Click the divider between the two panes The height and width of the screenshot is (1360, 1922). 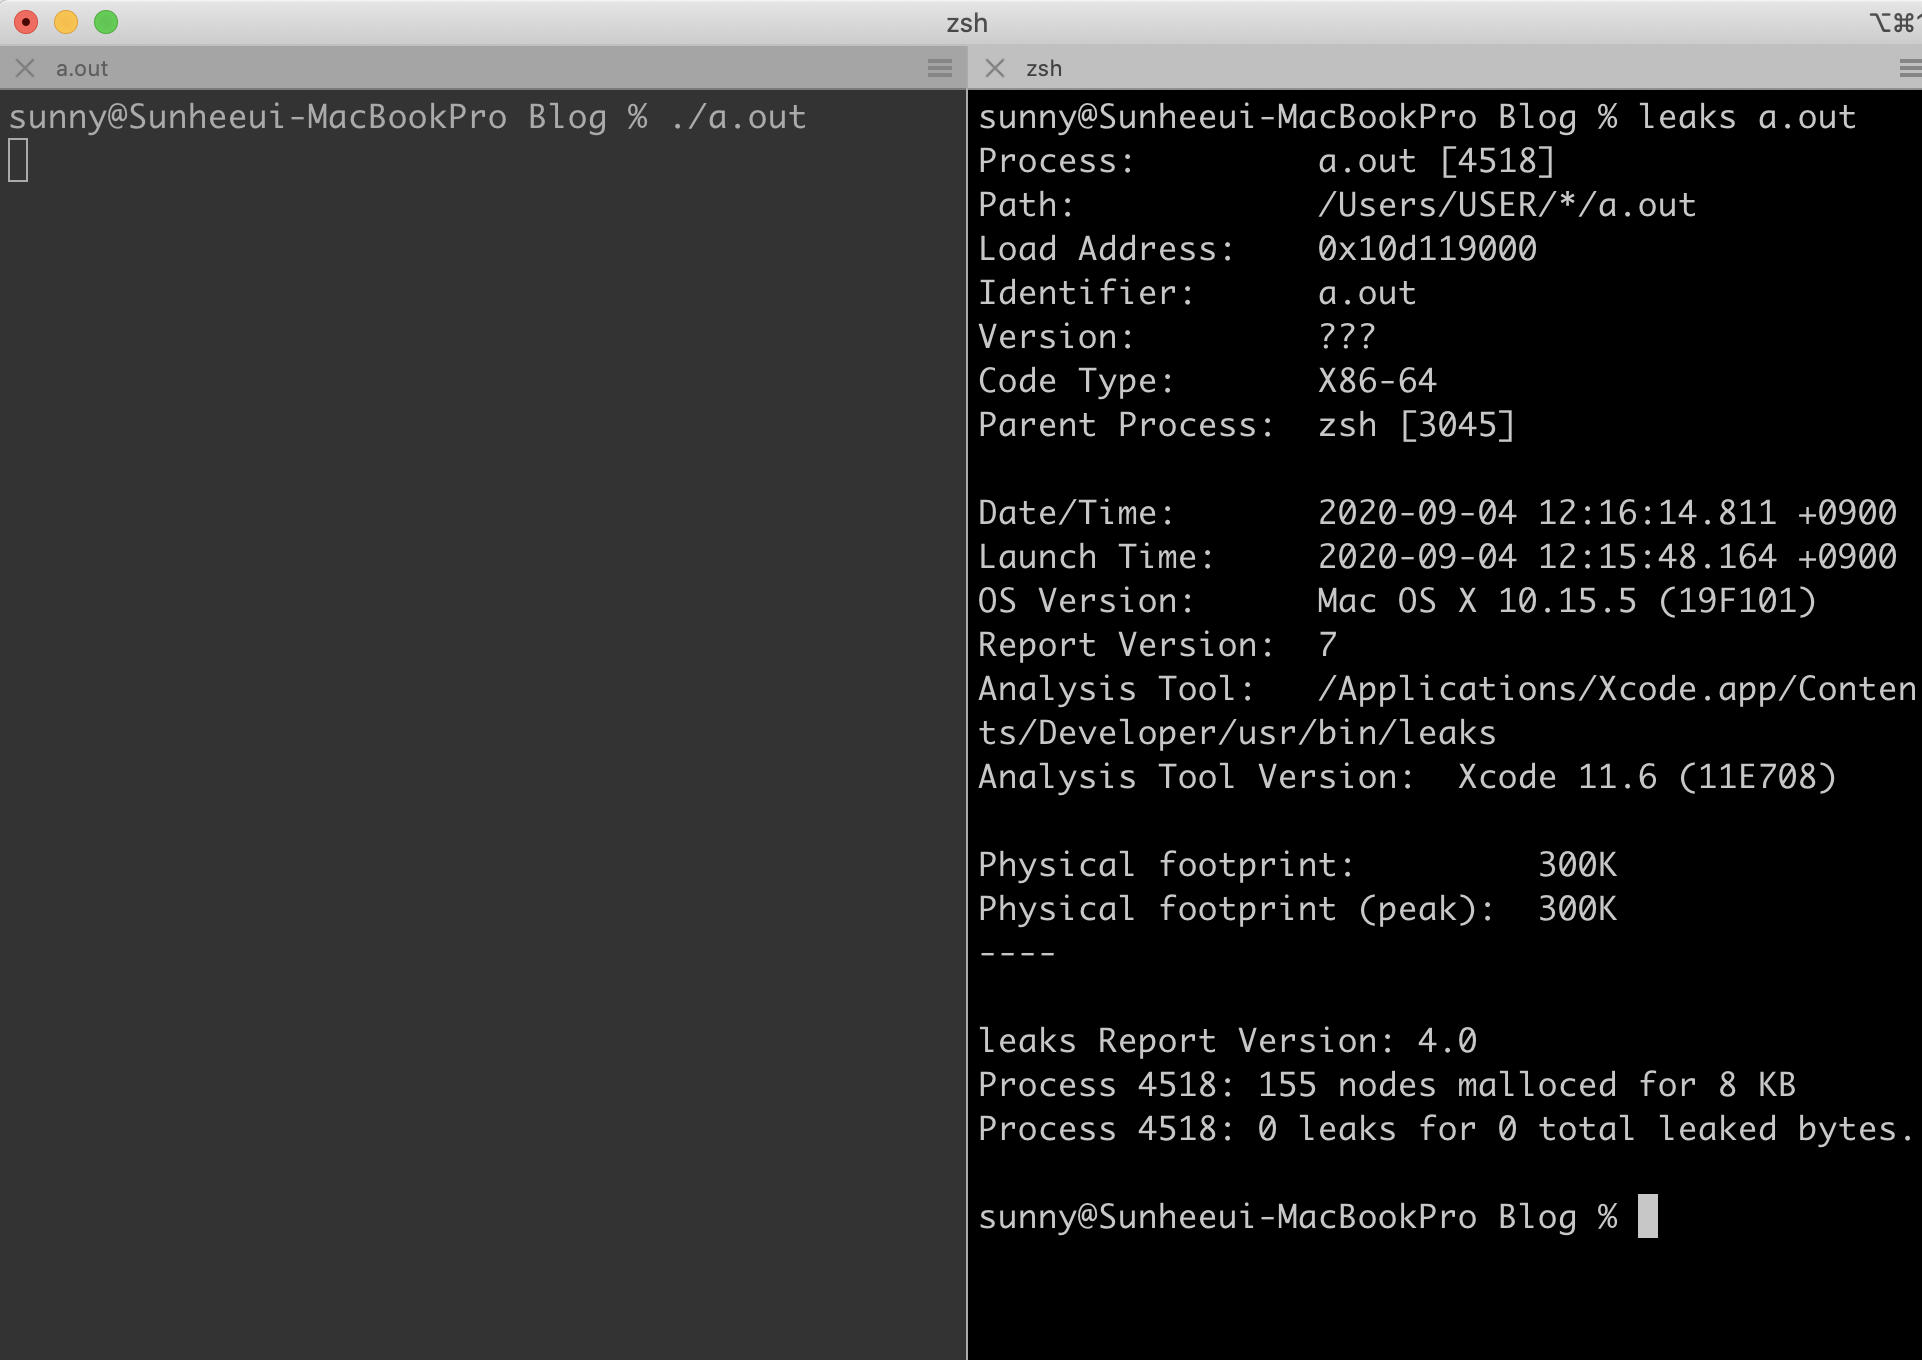967,700
